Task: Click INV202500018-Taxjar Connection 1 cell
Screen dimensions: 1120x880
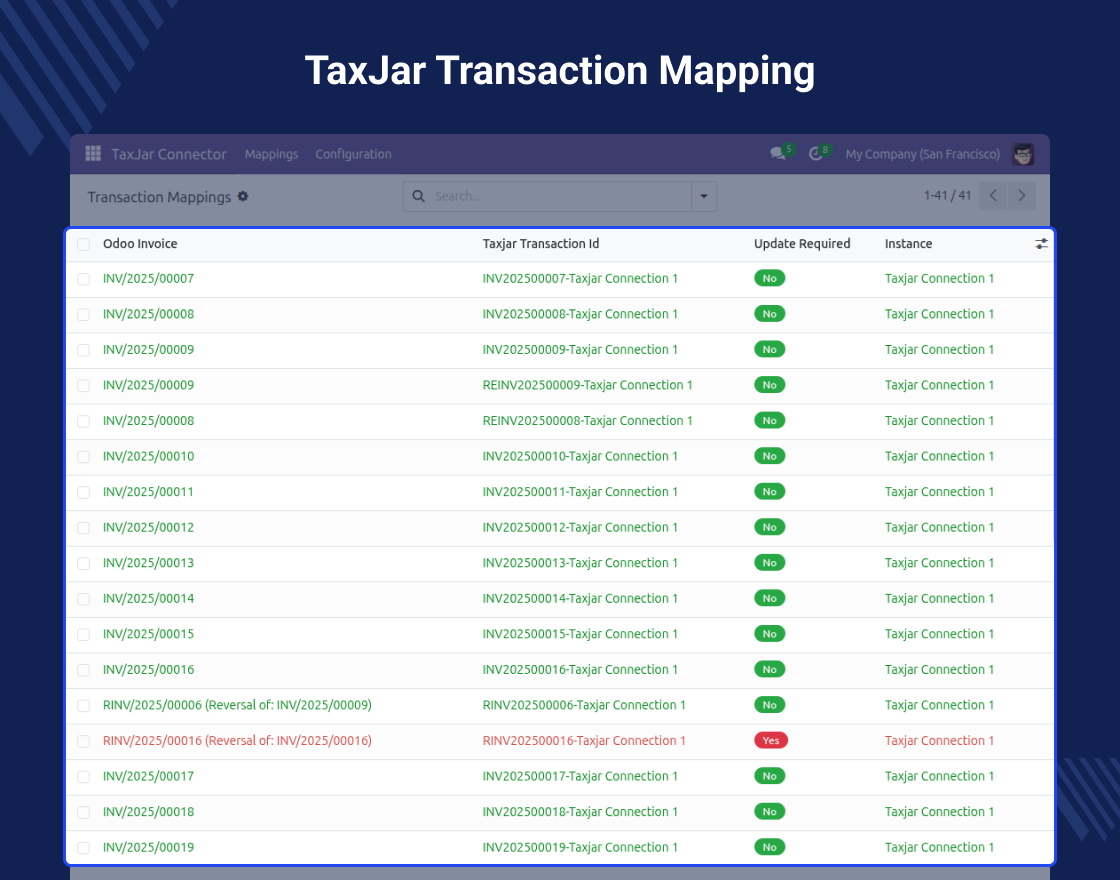Action: click(x=580, y=811)
